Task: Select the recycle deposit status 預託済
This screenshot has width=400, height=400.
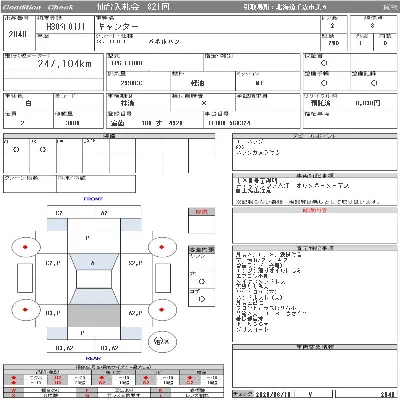Action: 320,103
